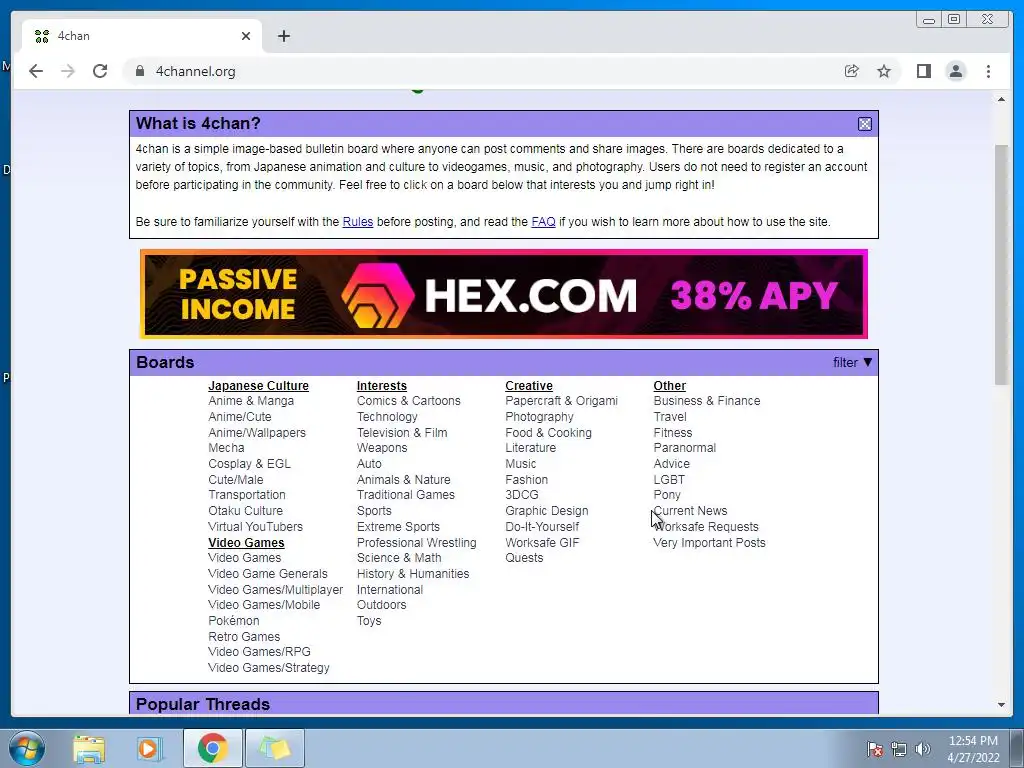Open the Rules link
1024x768 pixels.
357,222
